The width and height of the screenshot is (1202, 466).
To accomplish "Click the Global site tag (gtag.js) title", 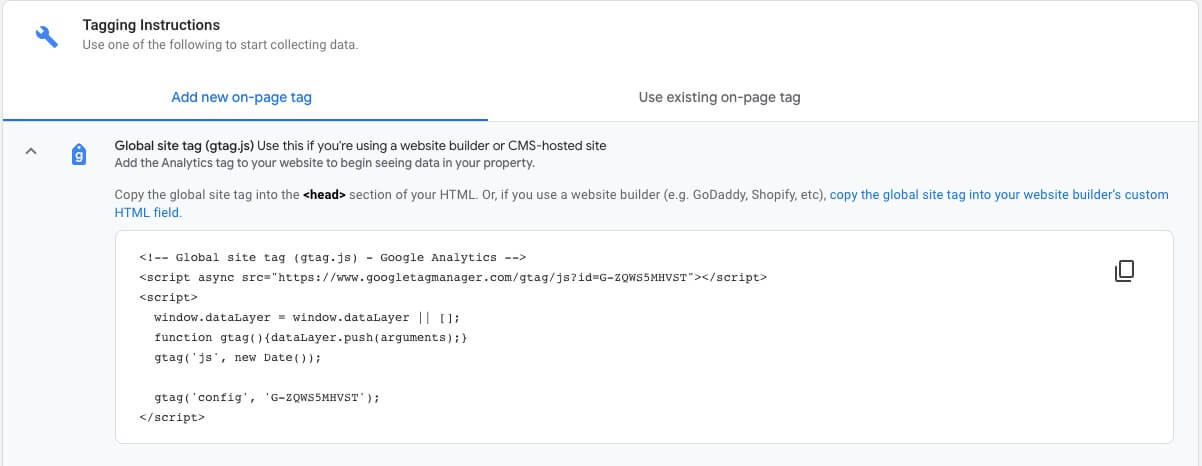I will tap(183, 145).
